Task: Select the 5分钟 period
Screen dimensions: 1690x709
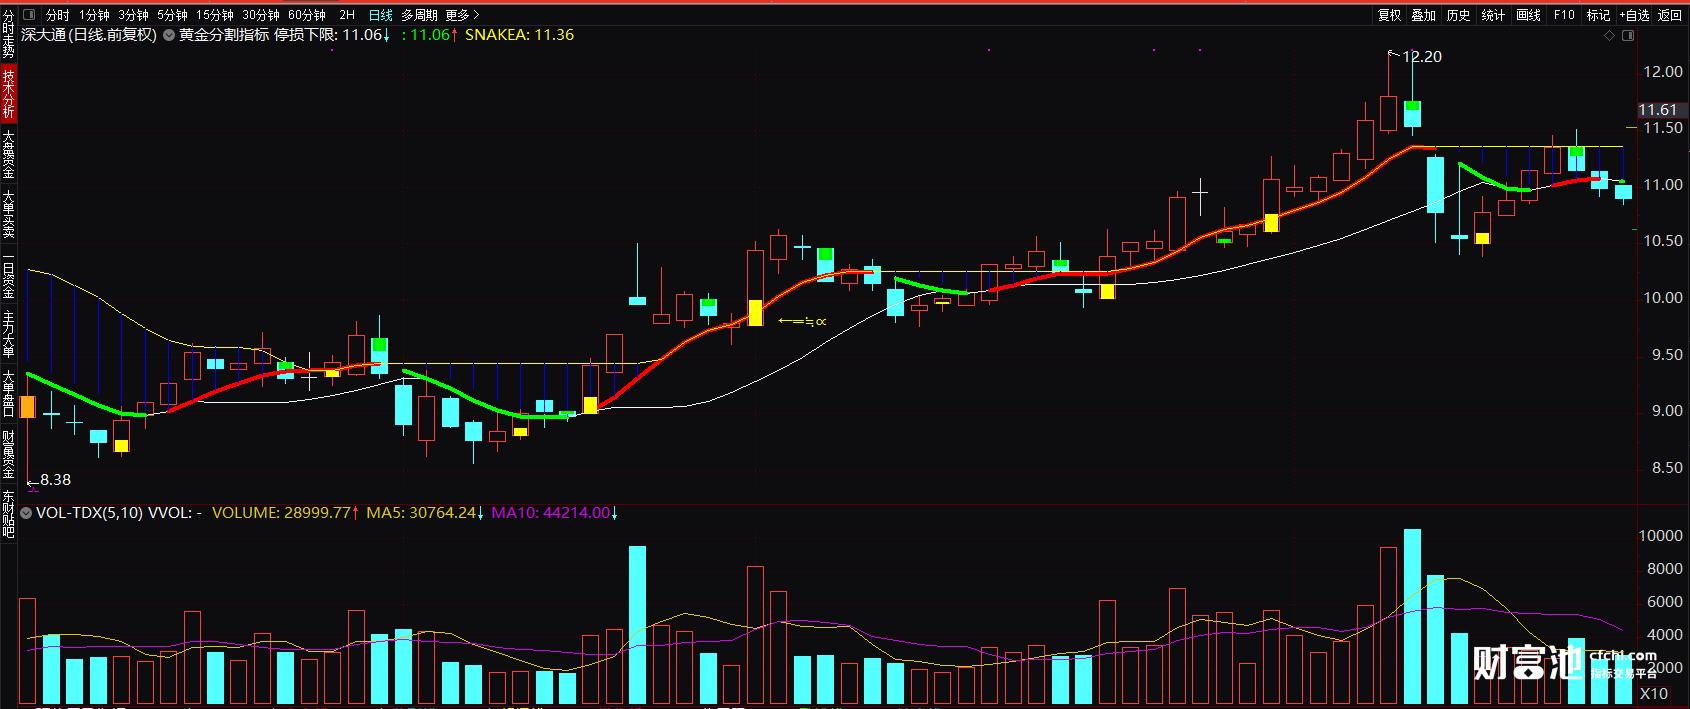Action: click(172, 15)
